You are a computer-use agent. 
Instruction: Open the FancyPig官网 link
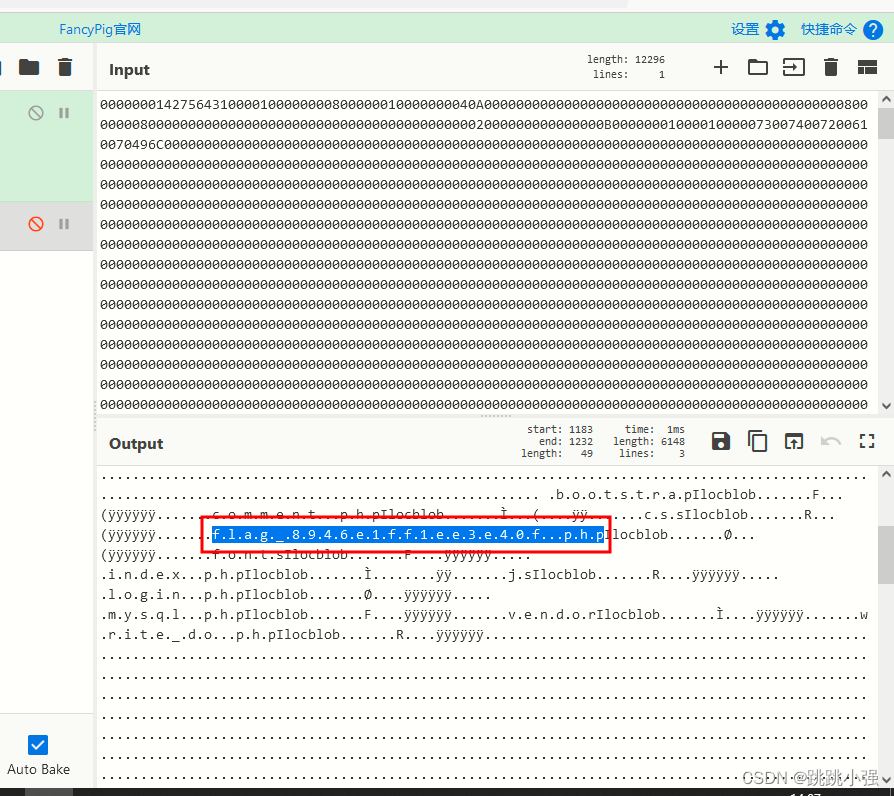coord(100,30)
